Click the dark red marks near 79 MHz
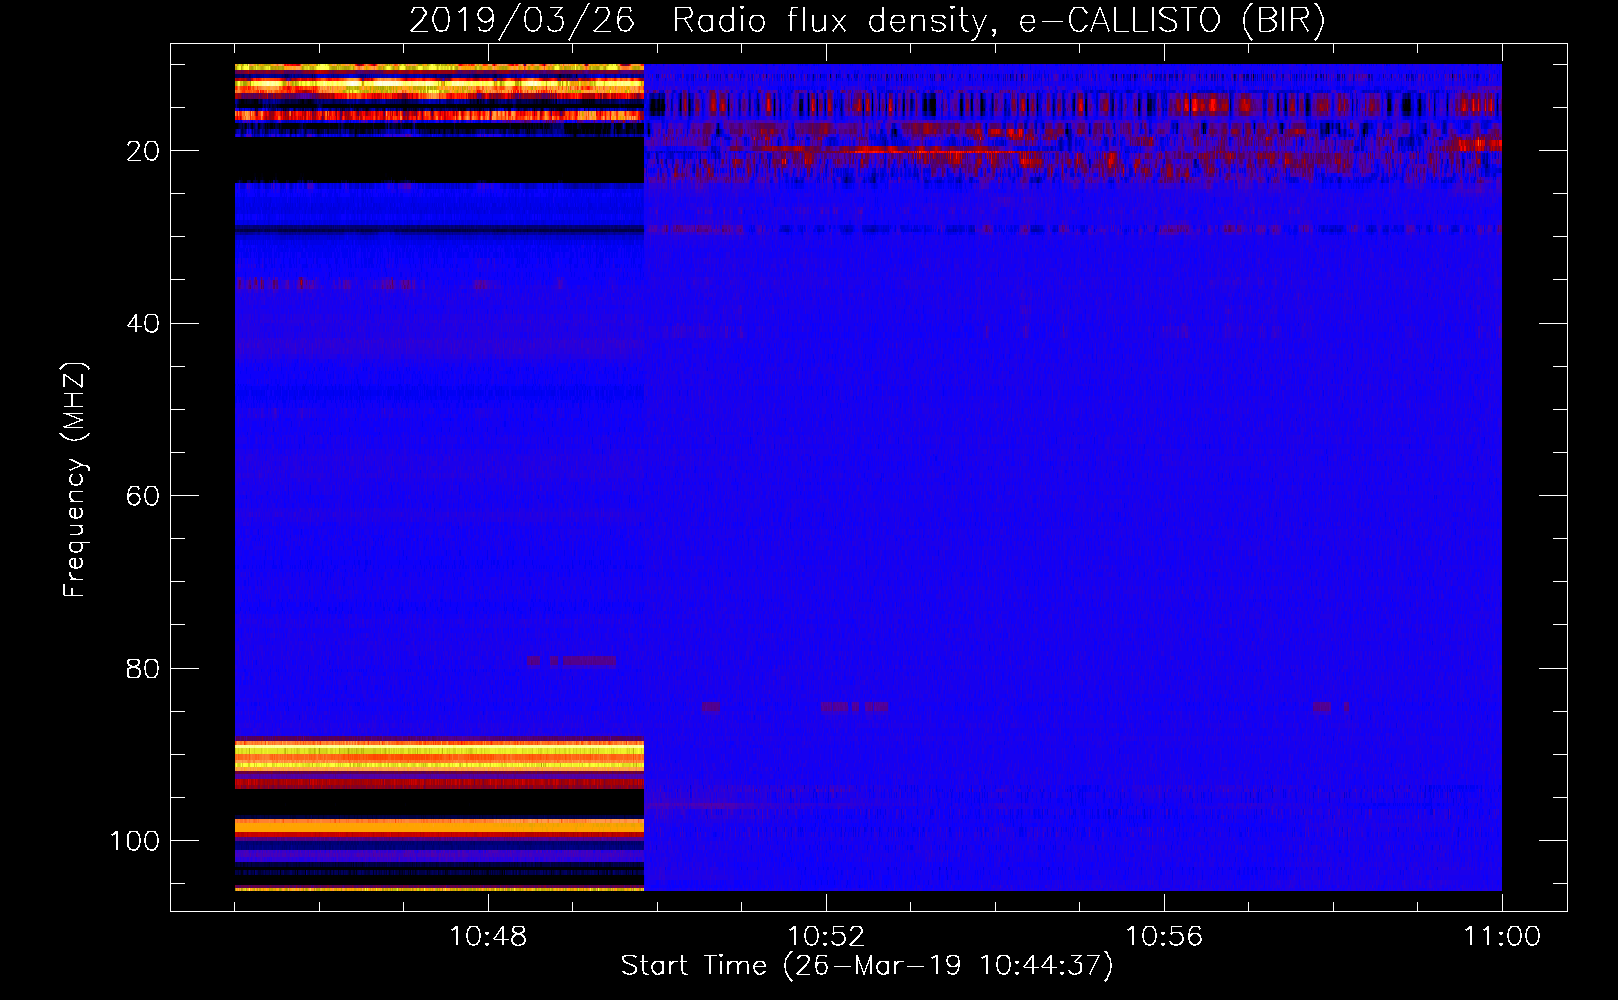1618x1000 pixels. click(571, 661)
